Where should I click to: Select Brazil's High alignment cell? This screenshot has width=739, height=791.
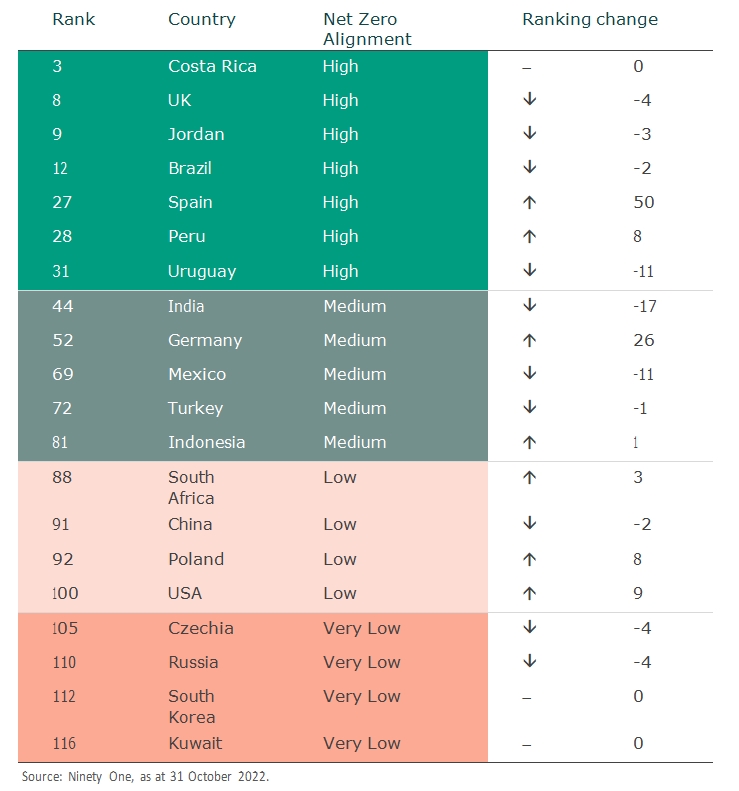[x=340, y=168]
